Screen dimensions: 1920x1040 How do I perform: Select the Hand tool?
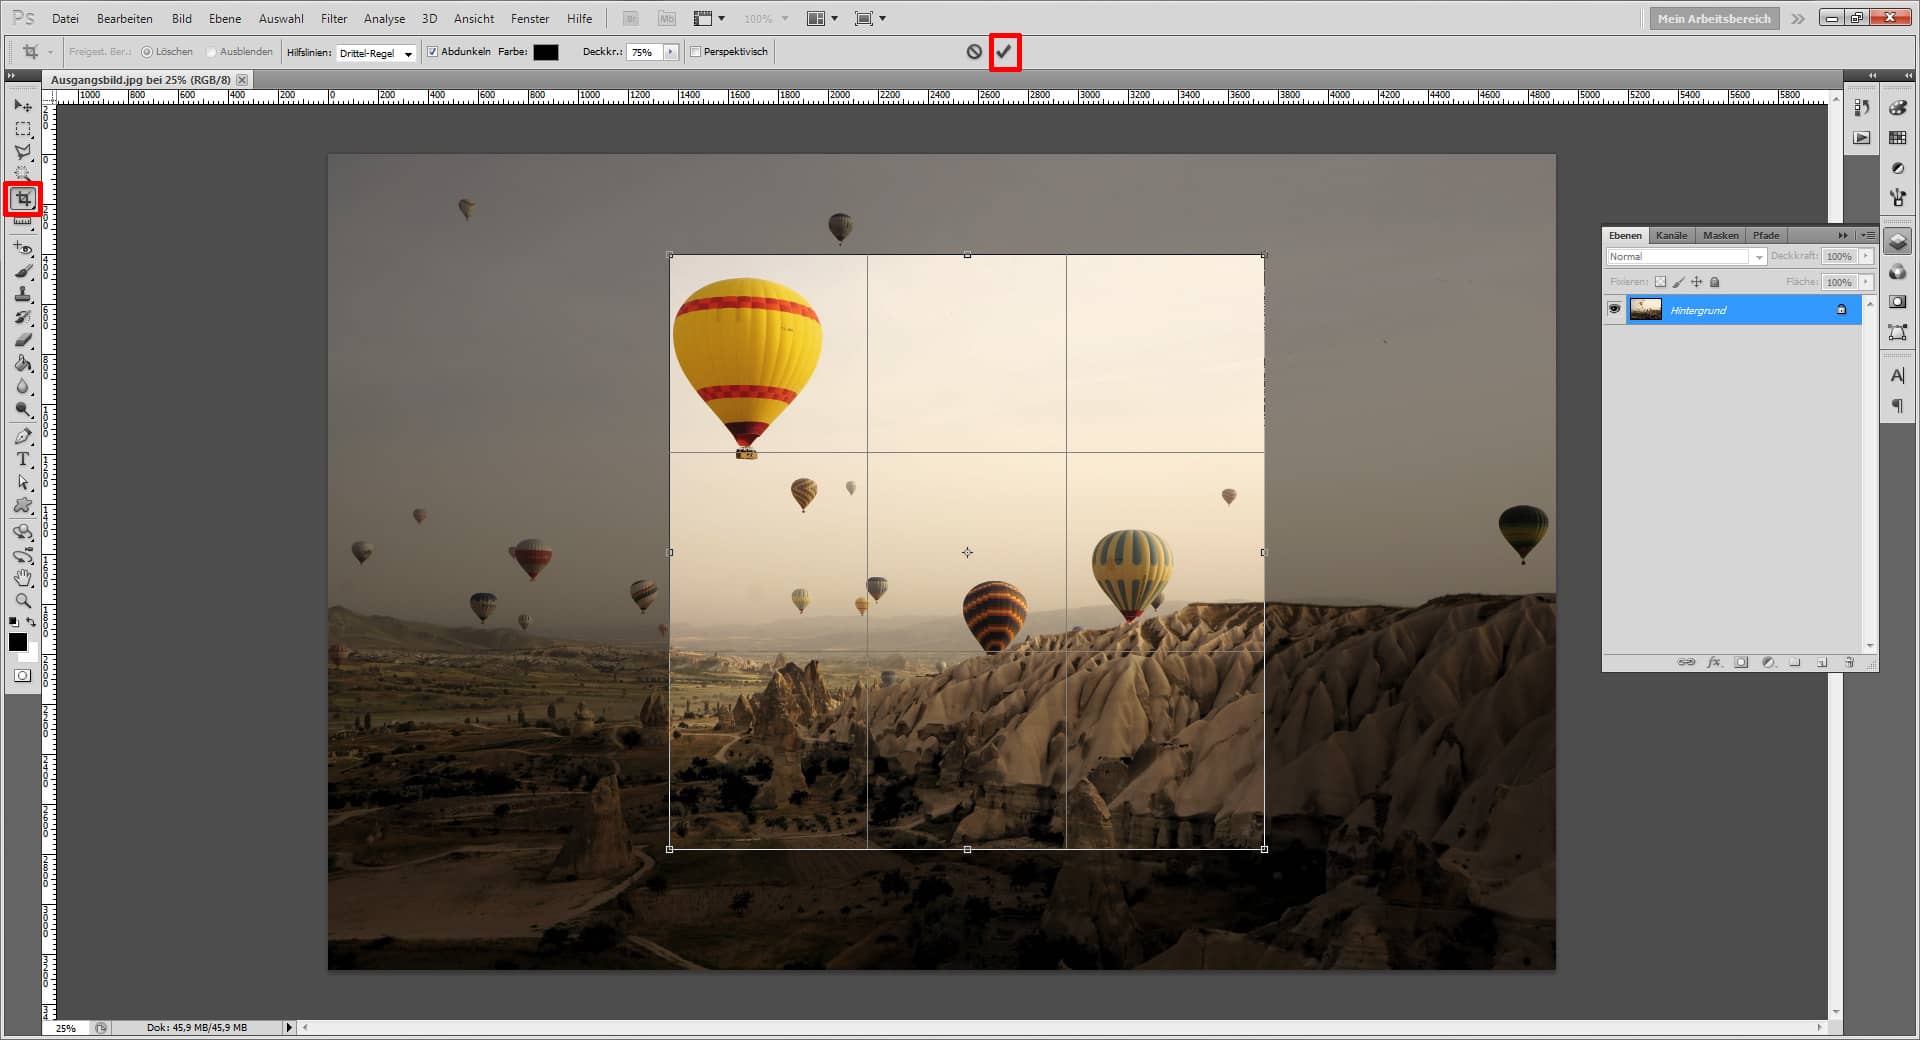click(x=22, y=578)
